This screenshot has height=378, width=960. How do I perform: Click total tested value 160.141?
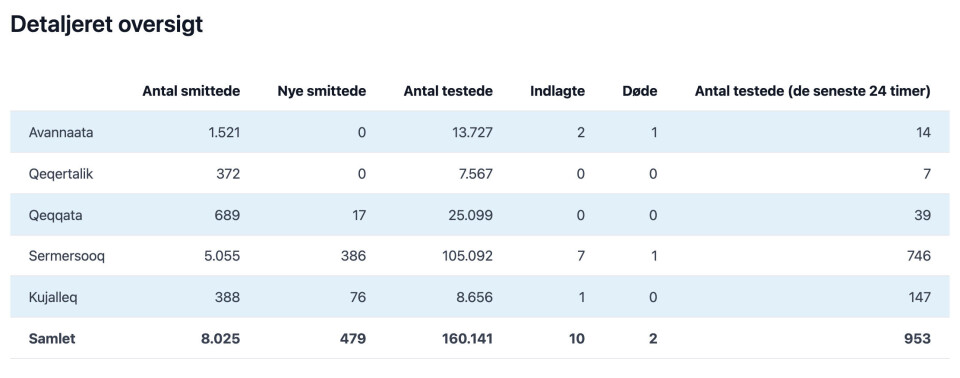coord(467,338)
